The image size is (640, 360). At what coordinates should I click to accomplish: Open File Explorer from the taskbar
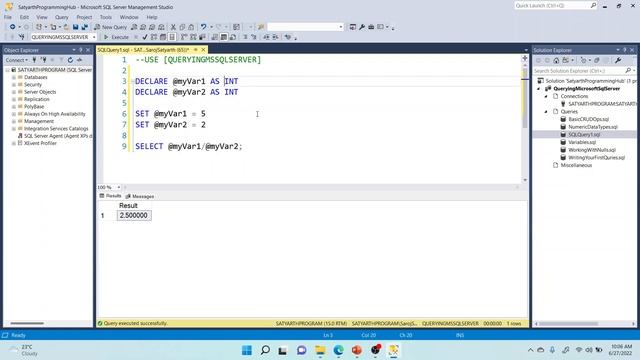tap(320, 350)
